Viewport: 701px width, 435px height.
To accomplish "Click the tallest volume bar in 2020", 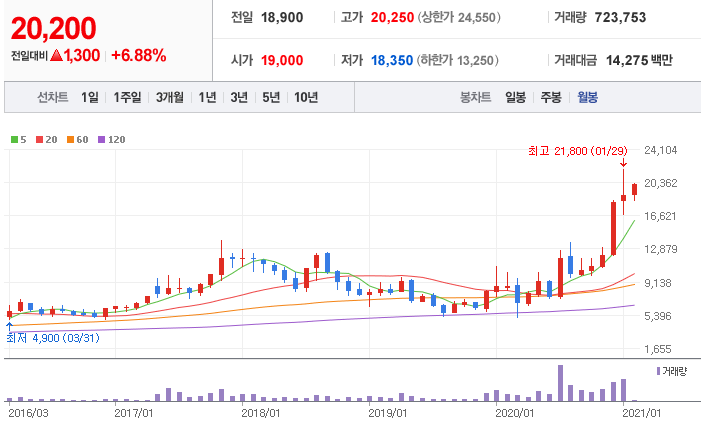I will coord(560,383).
